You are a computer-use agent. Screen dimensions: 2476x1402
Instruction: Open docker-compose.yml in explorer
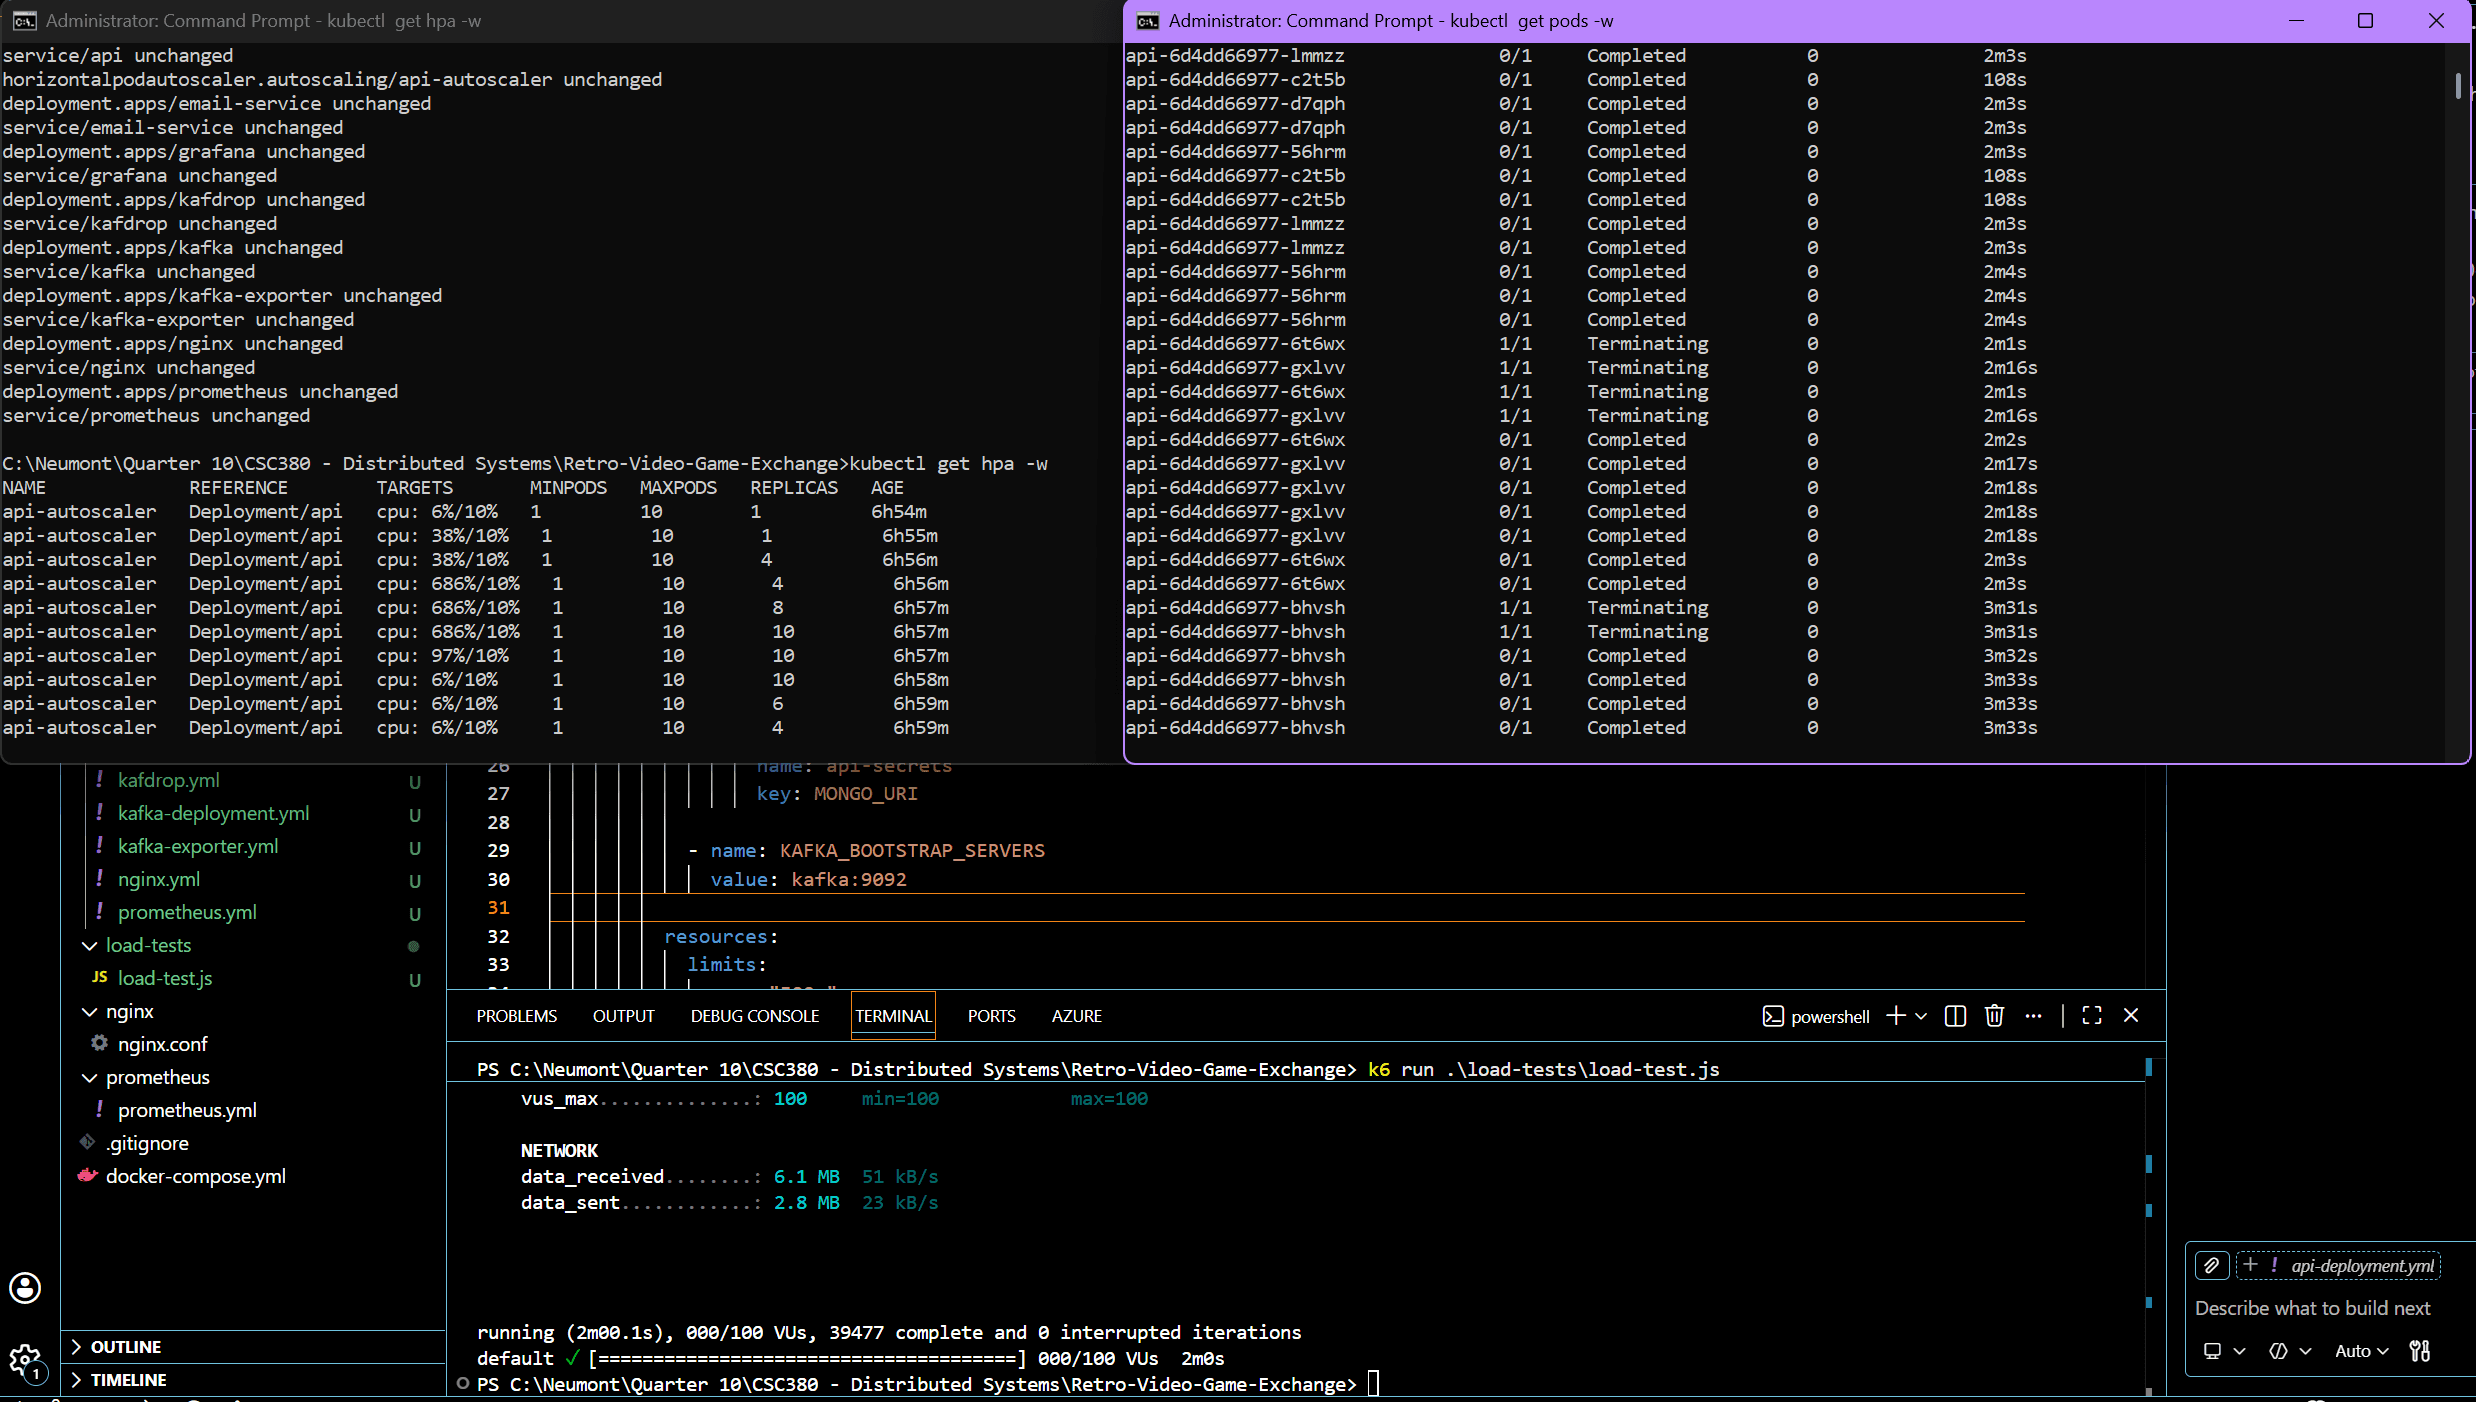(195, 1176)
